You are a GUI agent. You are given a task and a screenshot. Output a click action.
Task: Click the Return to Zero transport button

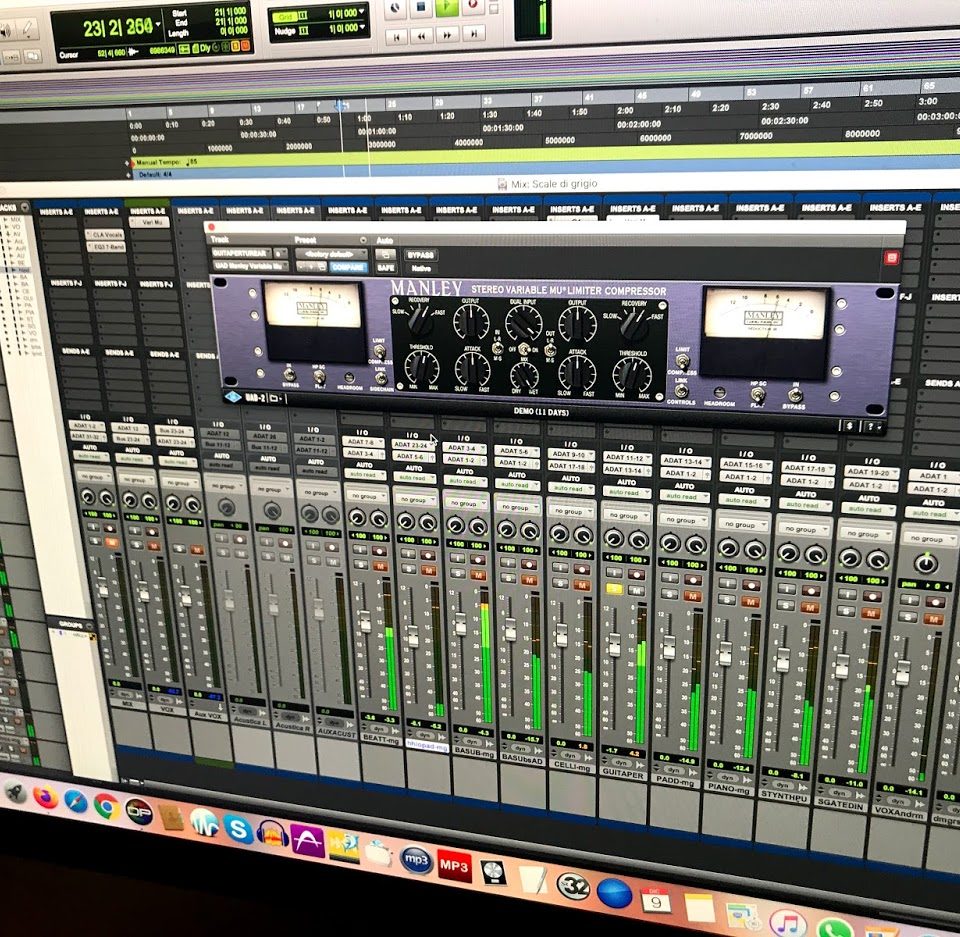397,37
